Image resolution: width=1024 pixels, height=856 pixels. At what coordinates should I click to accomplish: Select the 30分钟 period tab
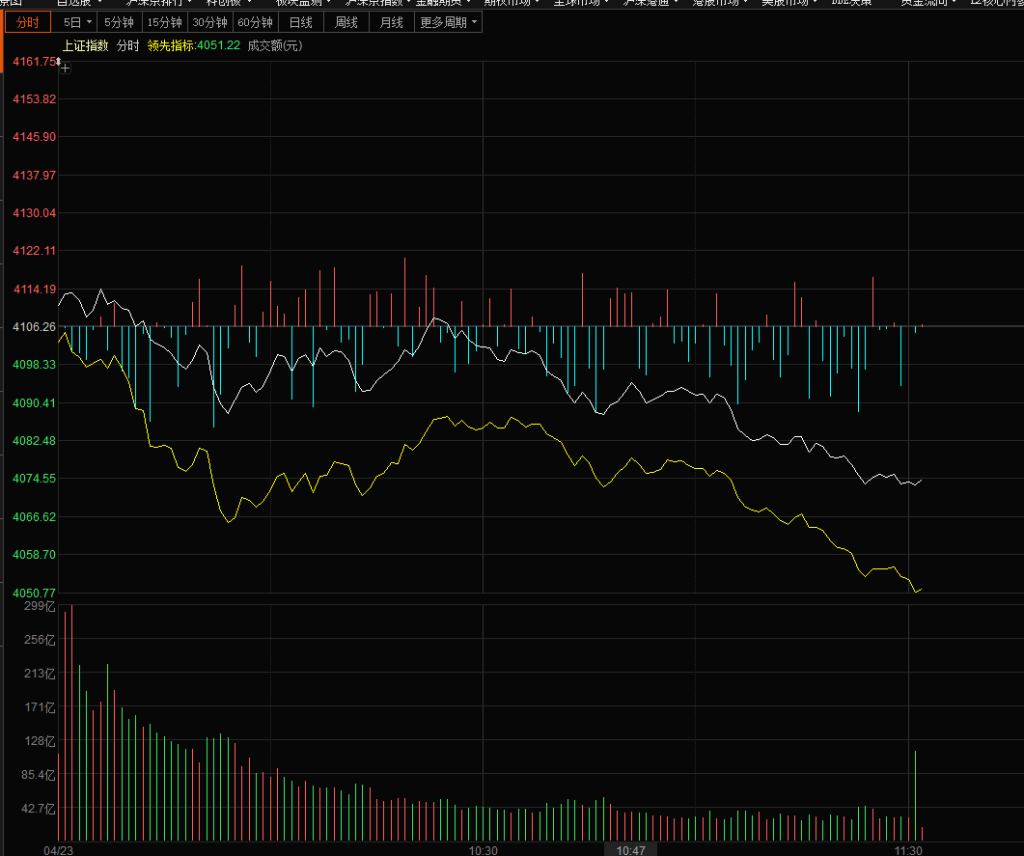click(x=210, y=22)
